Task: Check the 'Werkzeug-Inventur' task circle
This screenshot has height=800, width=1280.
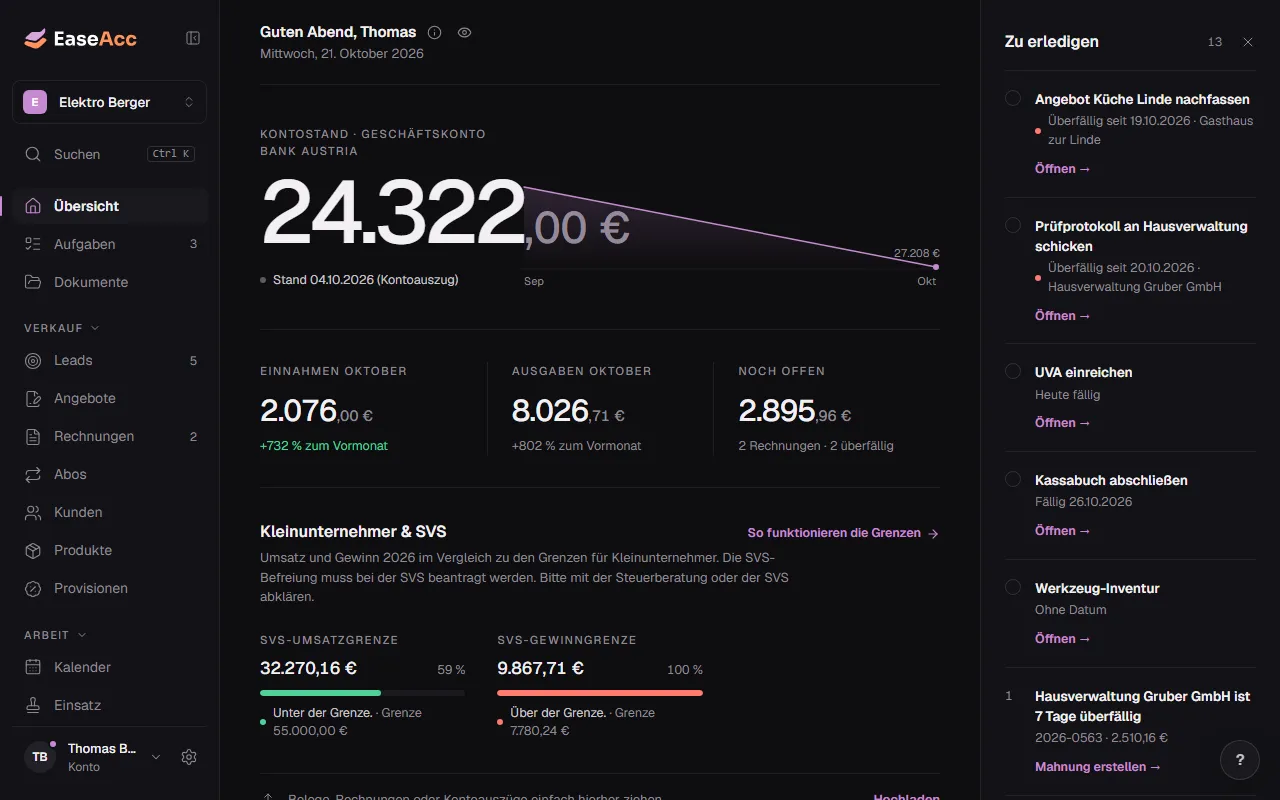Action: point(1013,587)
